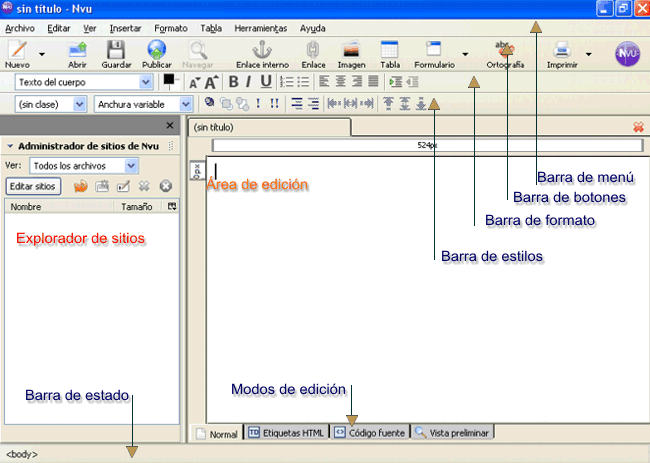
Task: Open the Tabla menu
Action: (211, 28)
